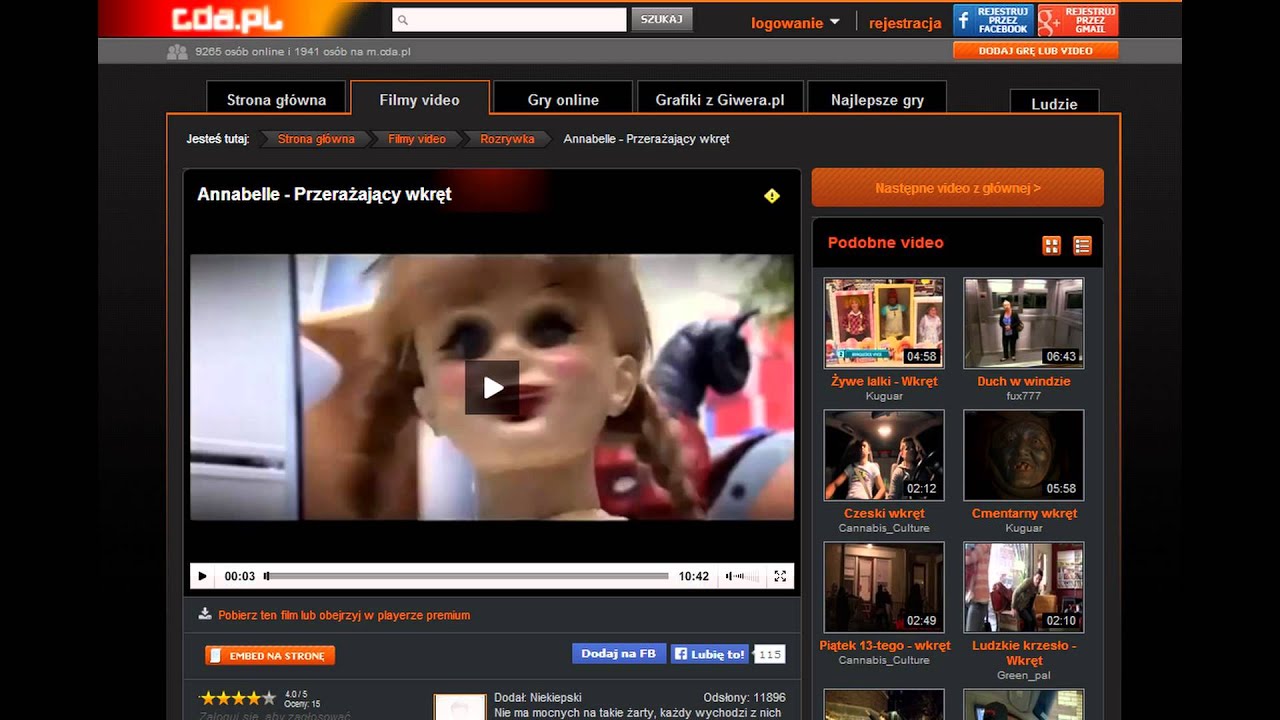Click Dodaj grę lub video button
Screen dimensions: 1280x720
tap(1036, 50)
